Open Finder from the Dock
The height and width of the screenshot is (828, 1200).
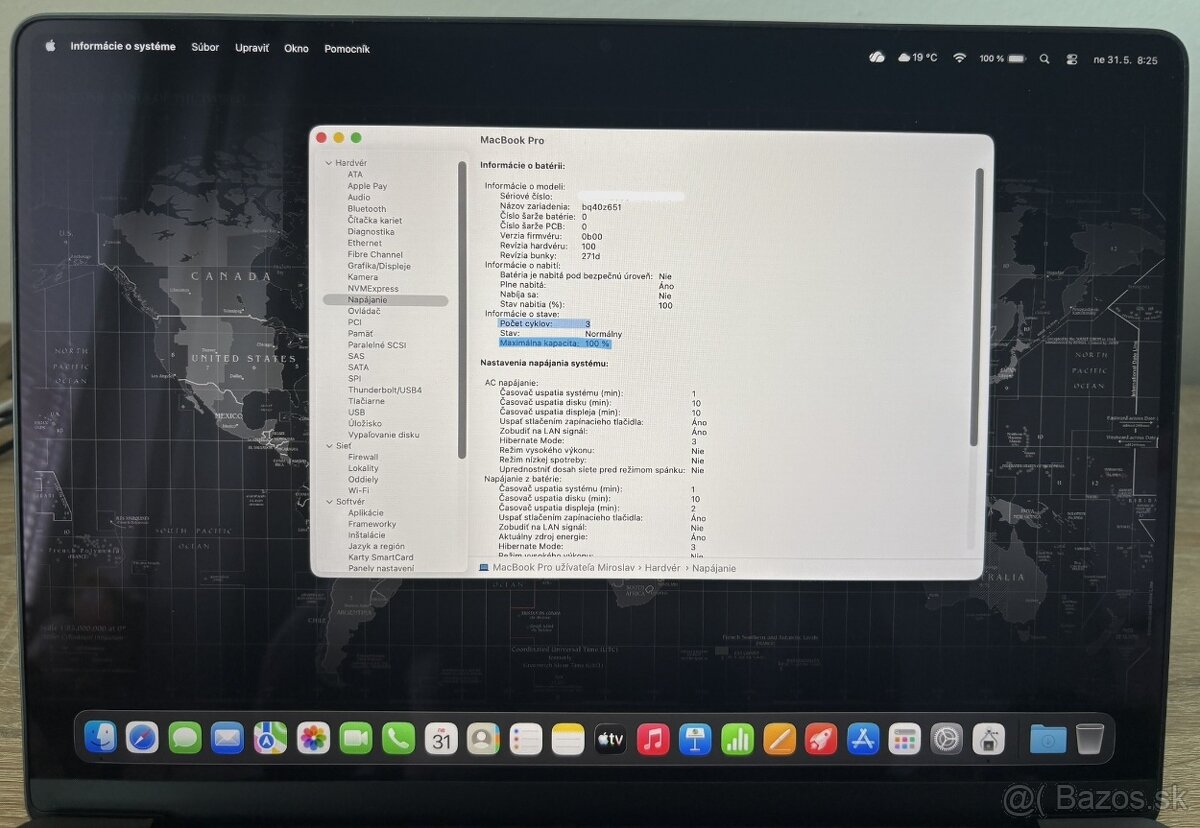click(x=100, y=738)
